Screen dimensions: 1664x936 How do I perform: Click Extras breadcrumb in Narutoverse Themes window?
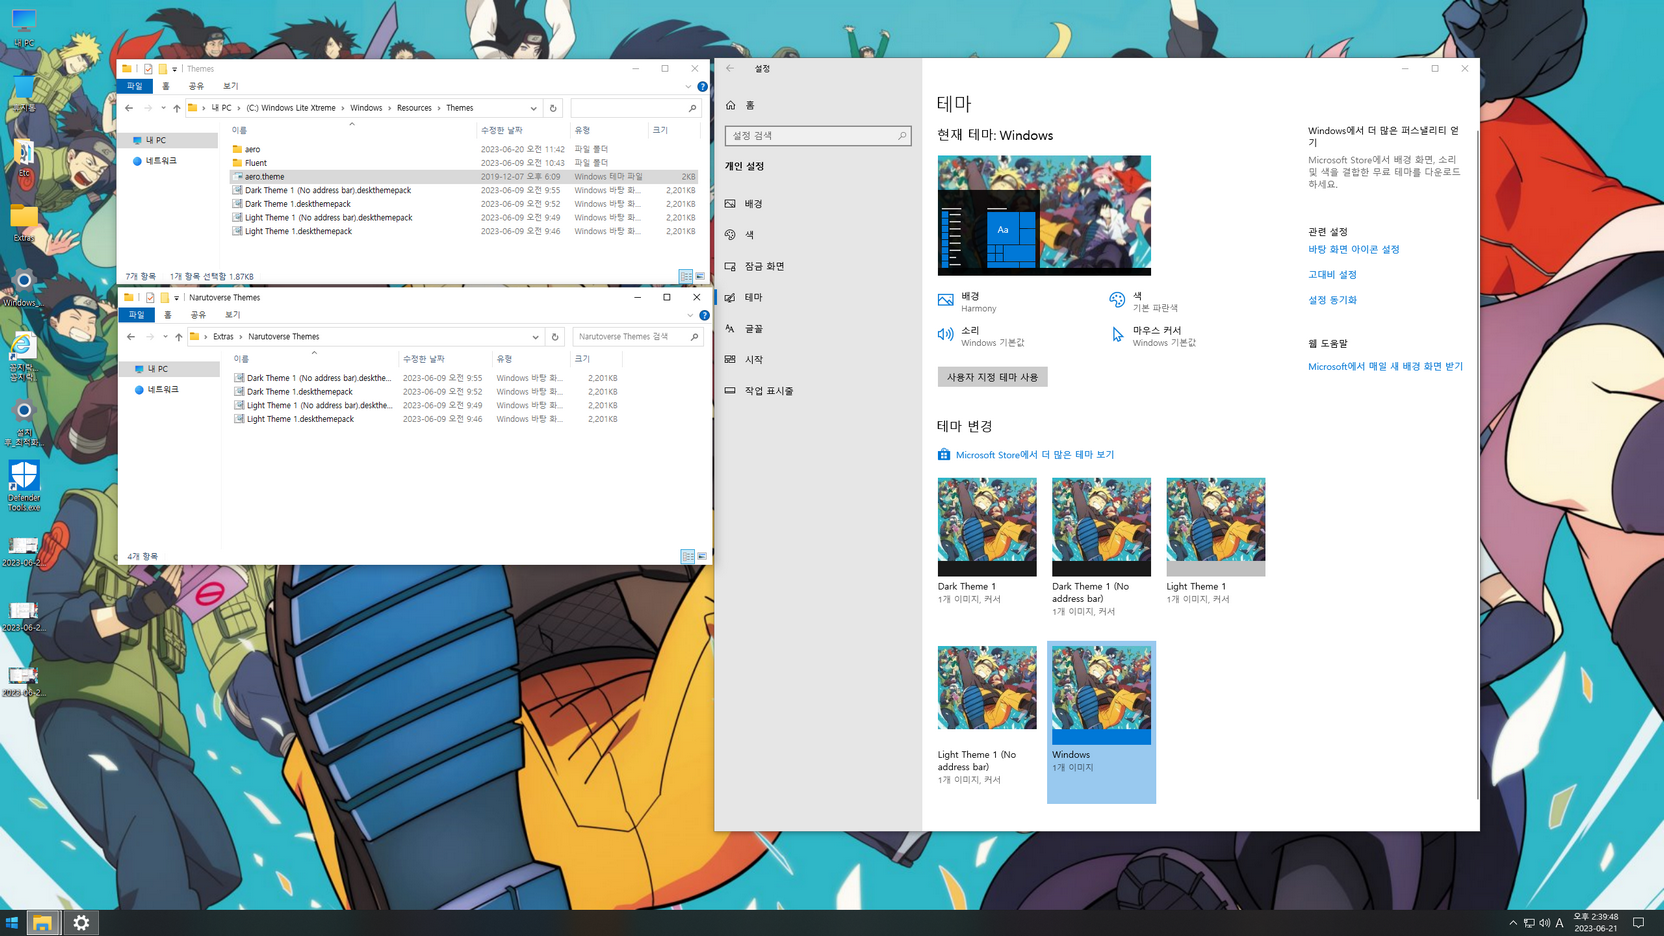223,337
